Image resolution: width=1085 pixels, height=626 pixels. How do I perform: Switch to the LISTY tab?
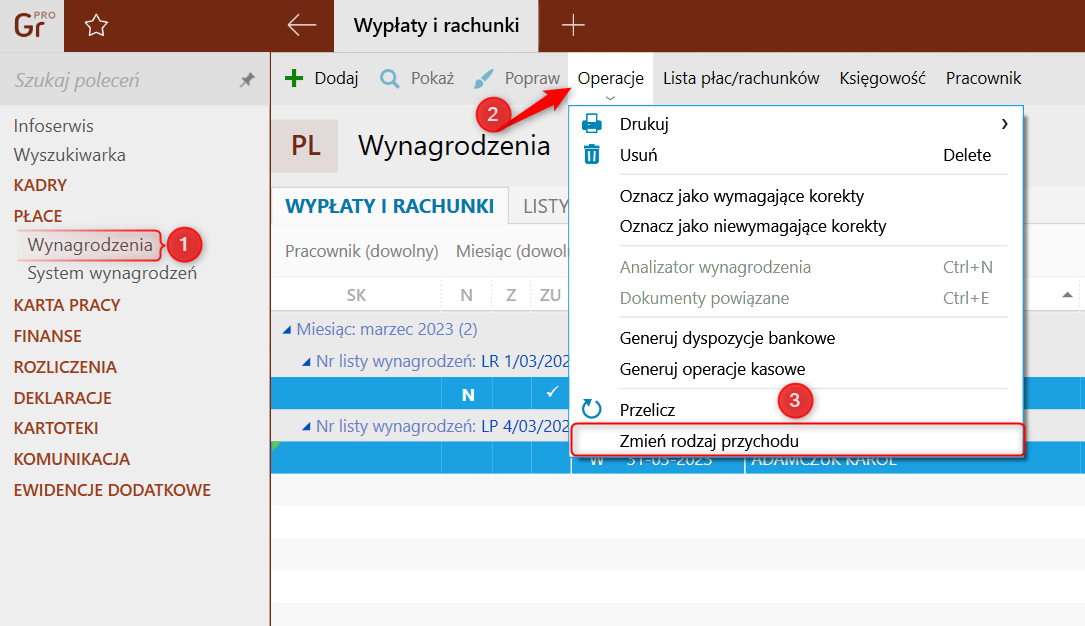tap(545, 206)
